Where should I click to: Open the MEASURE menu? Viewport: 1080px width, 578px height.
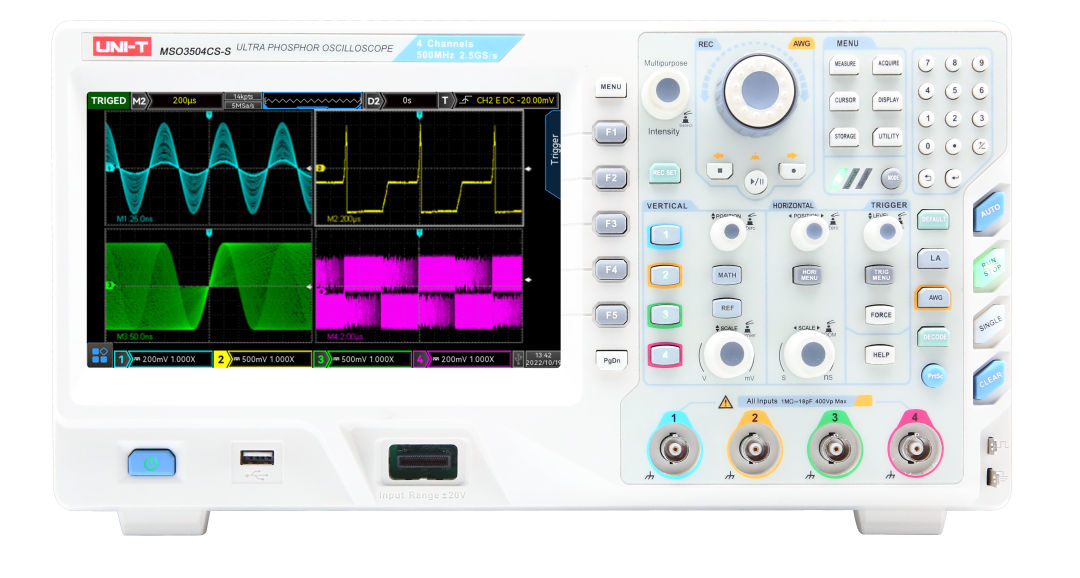click(x=843, y=64)
